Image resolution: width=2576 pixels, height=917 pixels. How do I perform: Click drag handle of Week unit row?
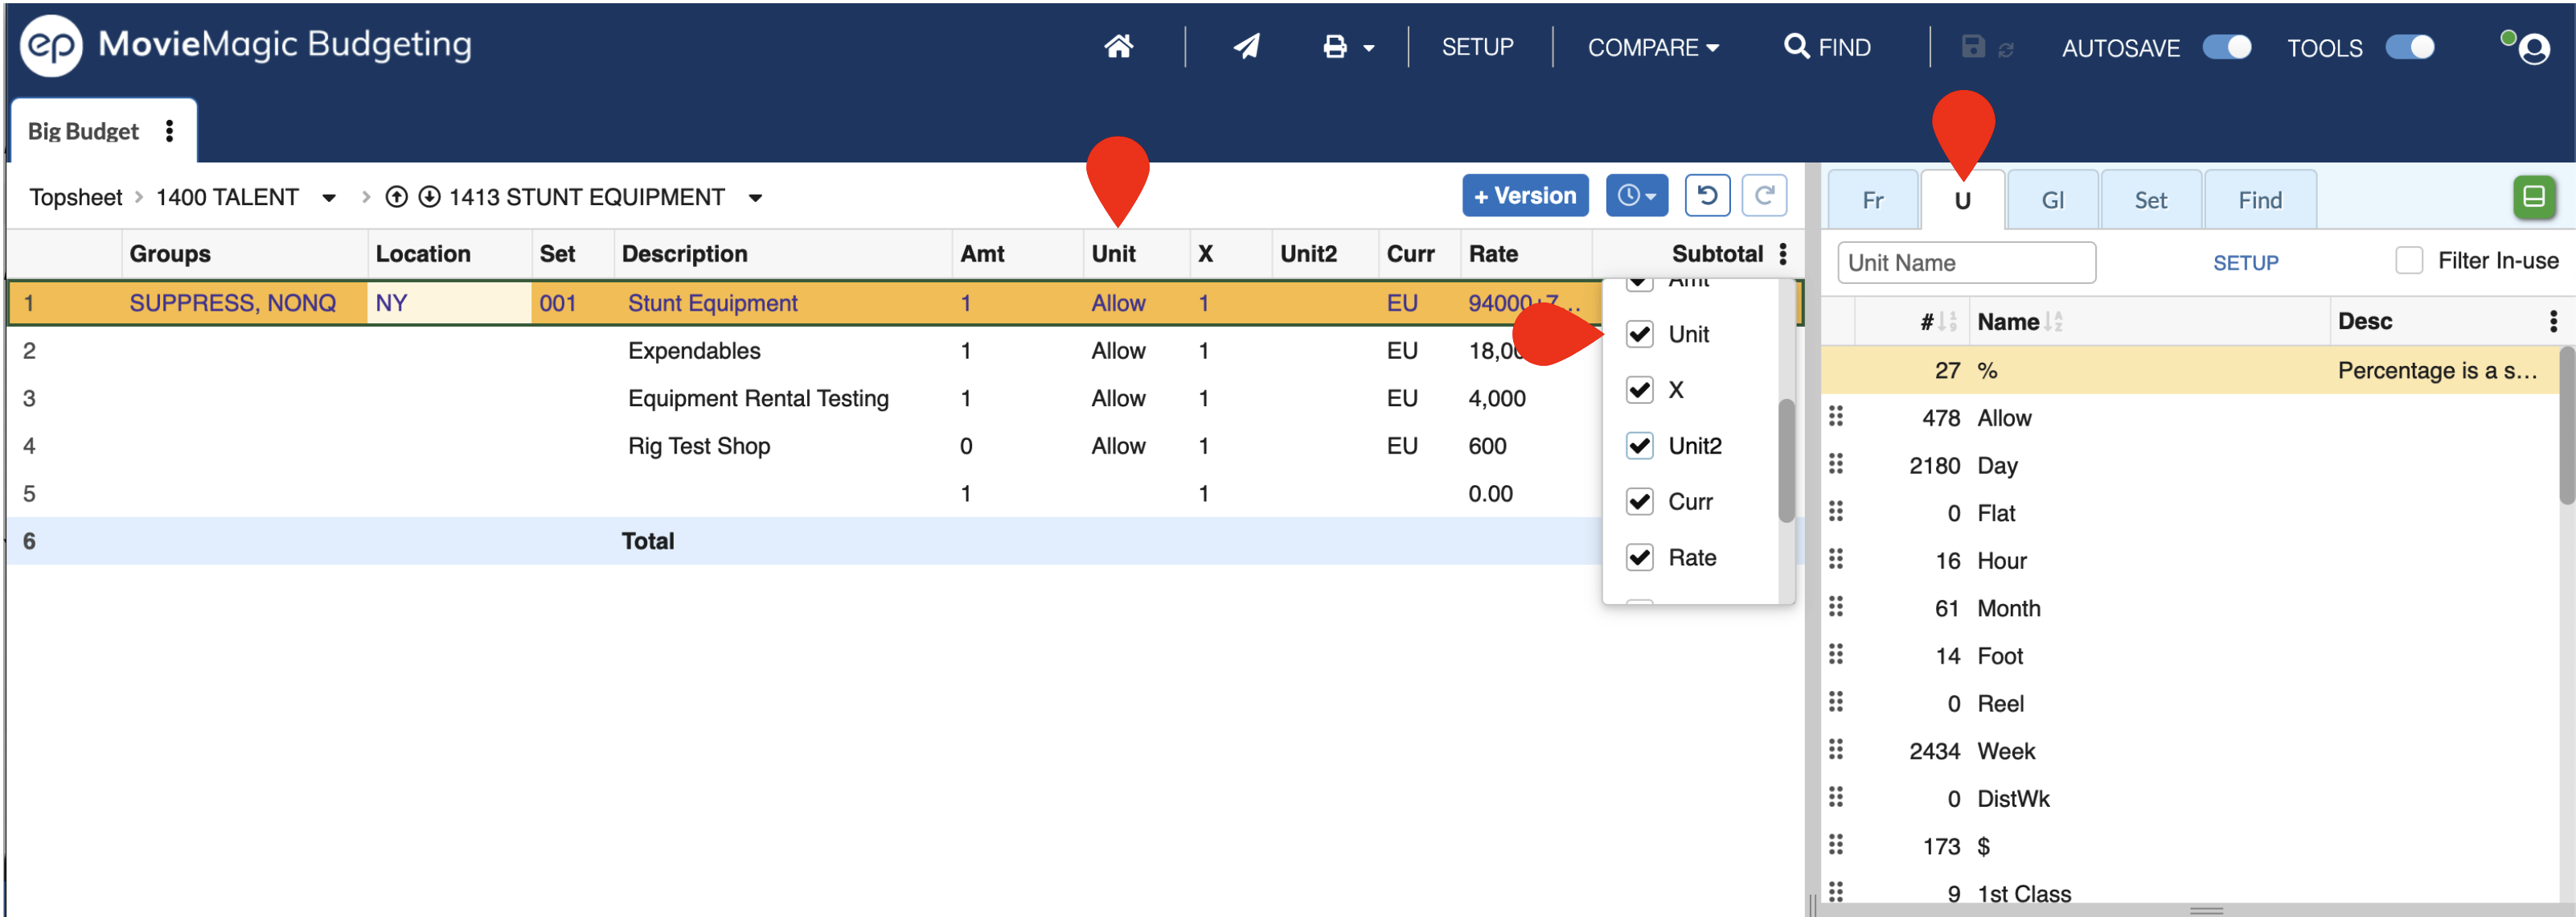[1835, 750]
